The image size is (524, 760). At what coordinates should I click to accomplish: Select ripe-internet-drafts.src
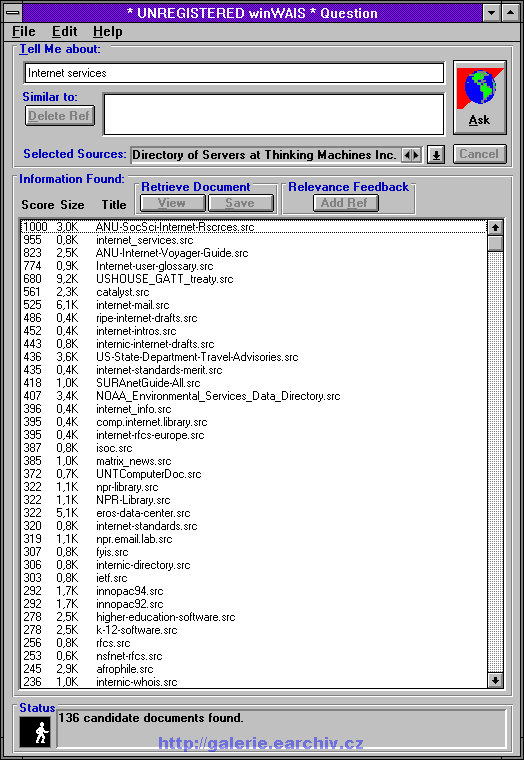tap(254, 318)
